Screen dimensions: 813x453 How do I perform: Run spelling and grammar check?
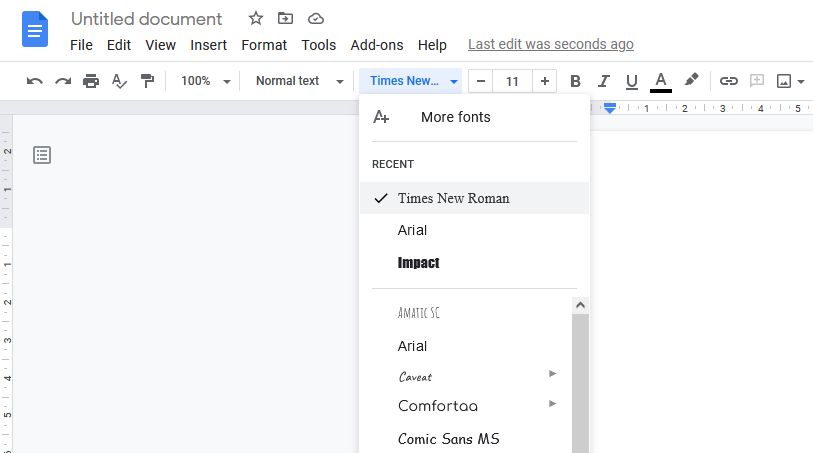[119, 81]
